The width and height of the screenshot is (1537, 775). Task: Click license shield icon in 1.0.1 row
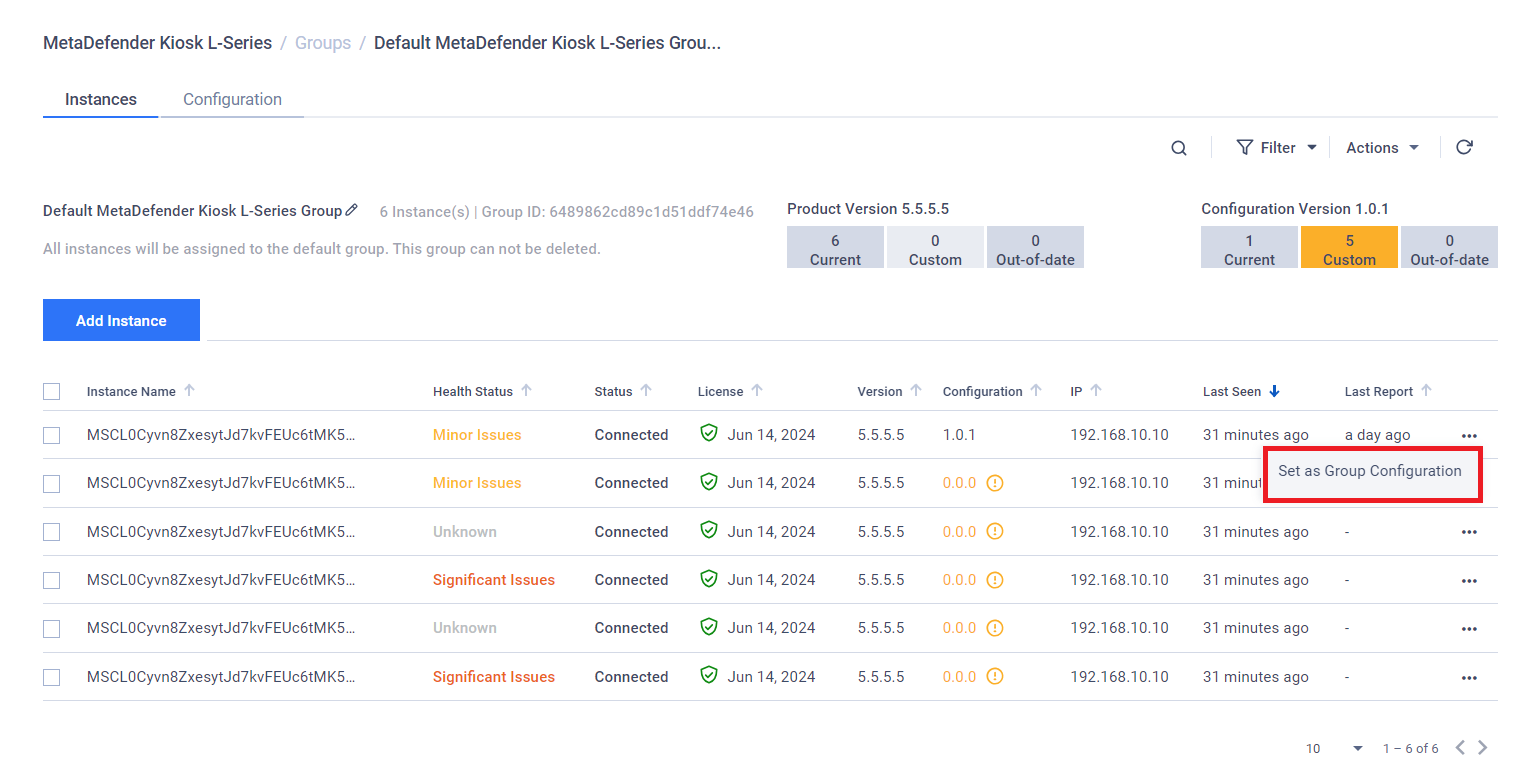point(709,434)
